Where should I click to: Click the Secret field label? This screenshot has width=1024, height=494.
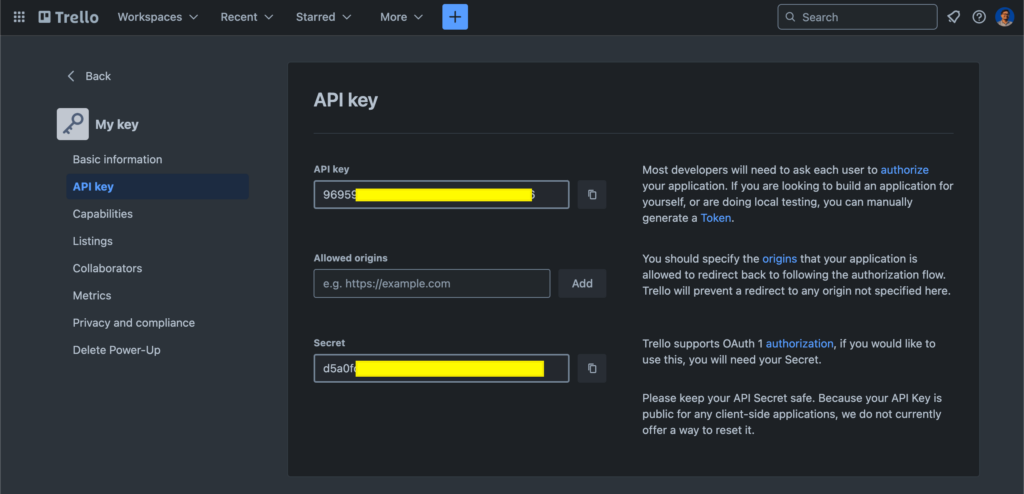pos(329,343)
